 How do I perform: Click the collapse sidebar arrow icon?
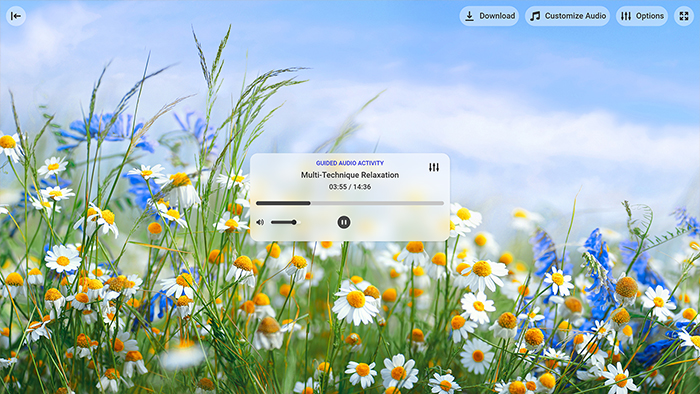[16, 16]
